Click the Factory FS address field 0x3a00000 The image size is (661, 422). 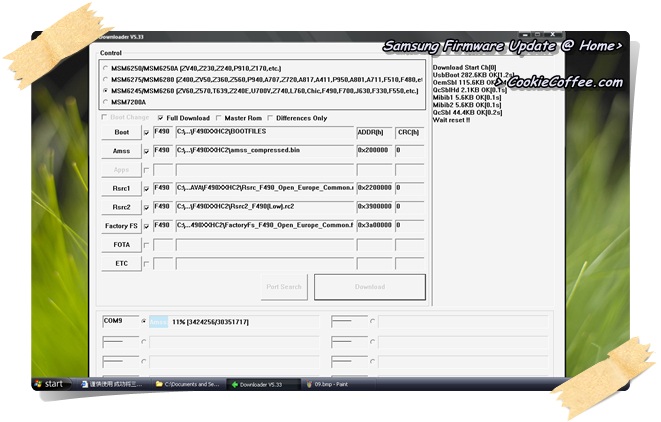[374, 226]
